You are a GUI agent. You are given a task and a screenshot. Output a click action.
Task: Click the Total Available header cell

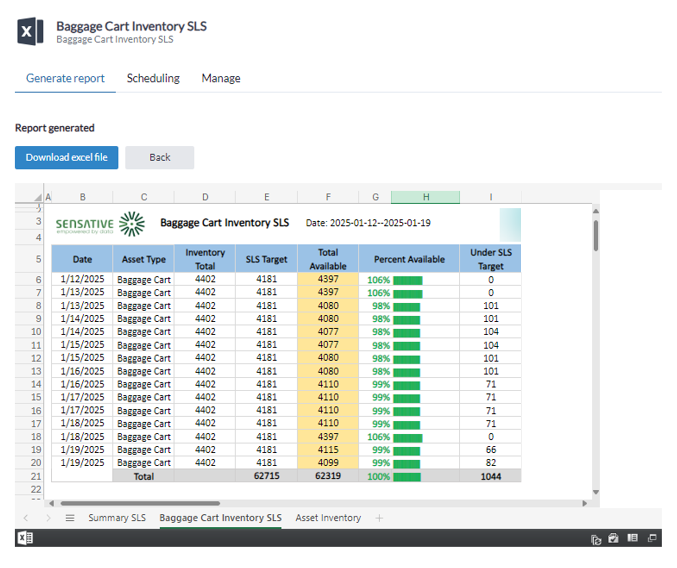[328, 259]
